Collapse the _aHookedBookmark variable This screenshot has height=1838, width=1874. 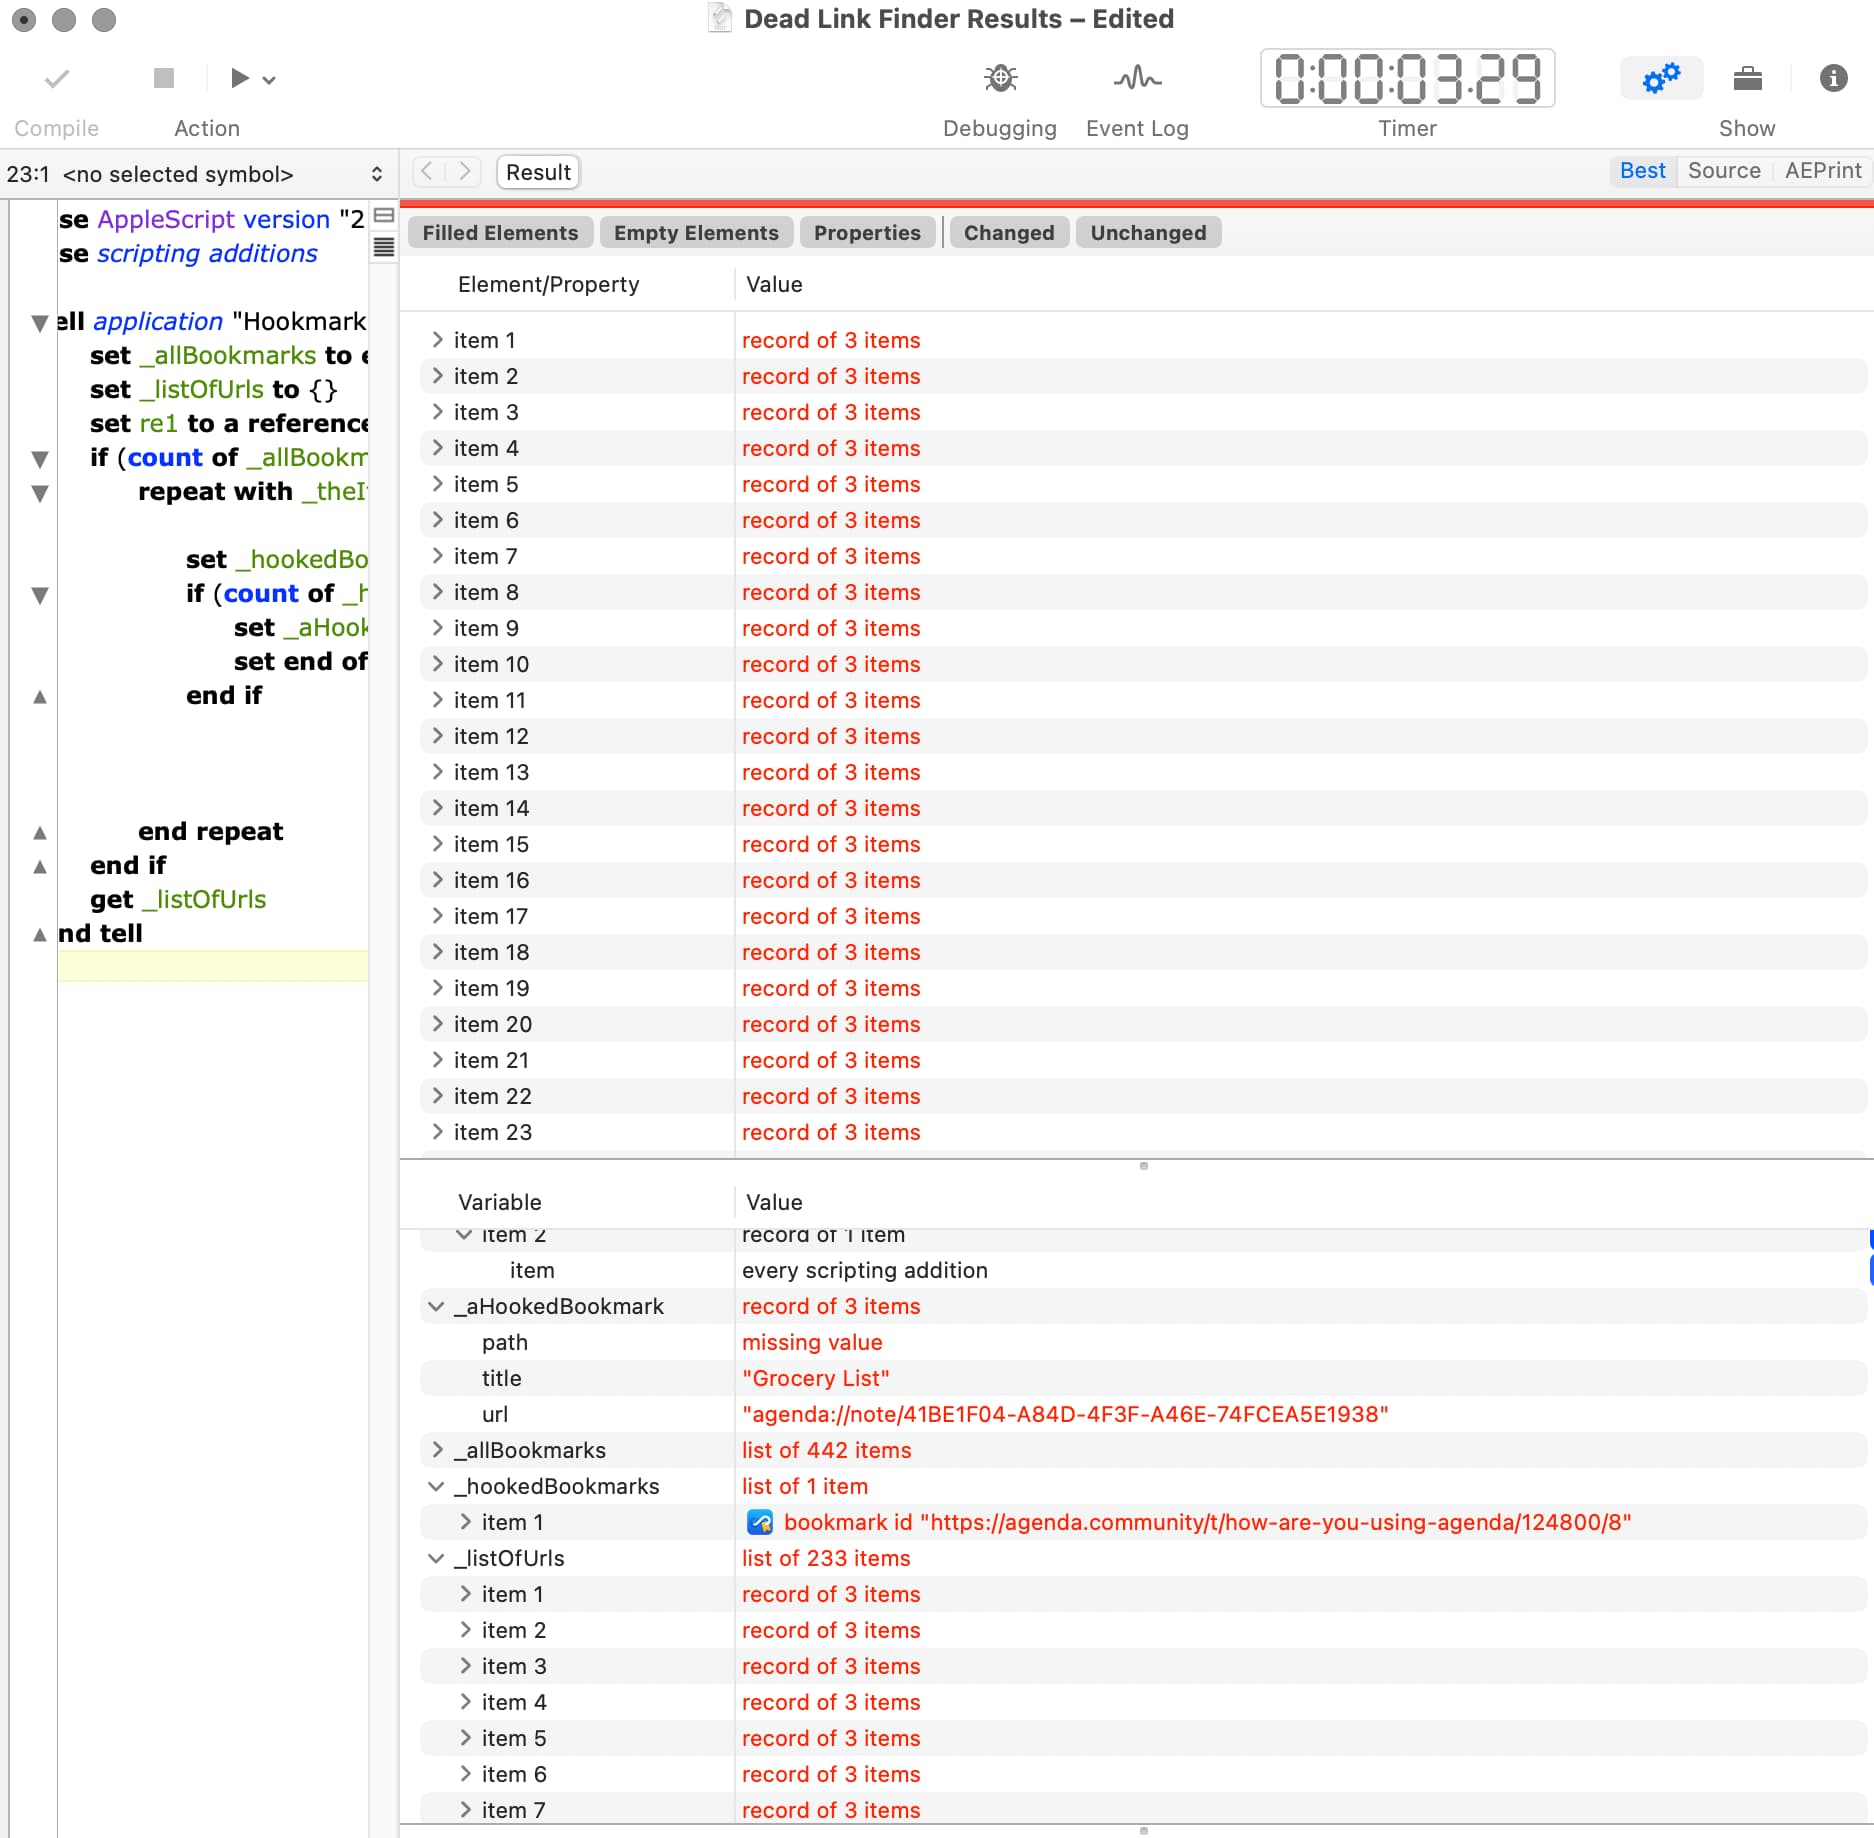436,1306
